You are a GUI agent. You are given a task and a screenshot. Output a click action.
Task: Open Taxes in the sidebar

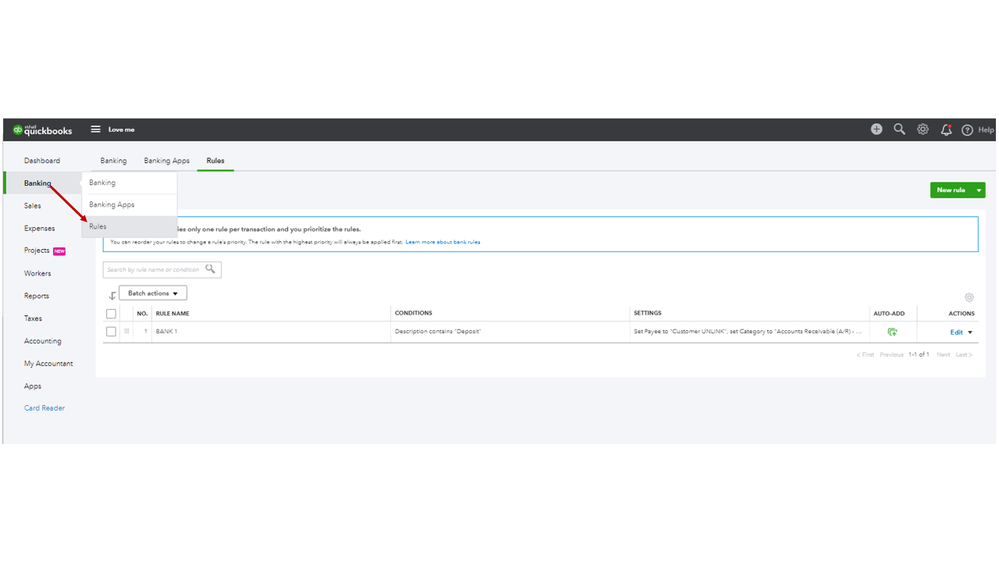coord(33,318)
